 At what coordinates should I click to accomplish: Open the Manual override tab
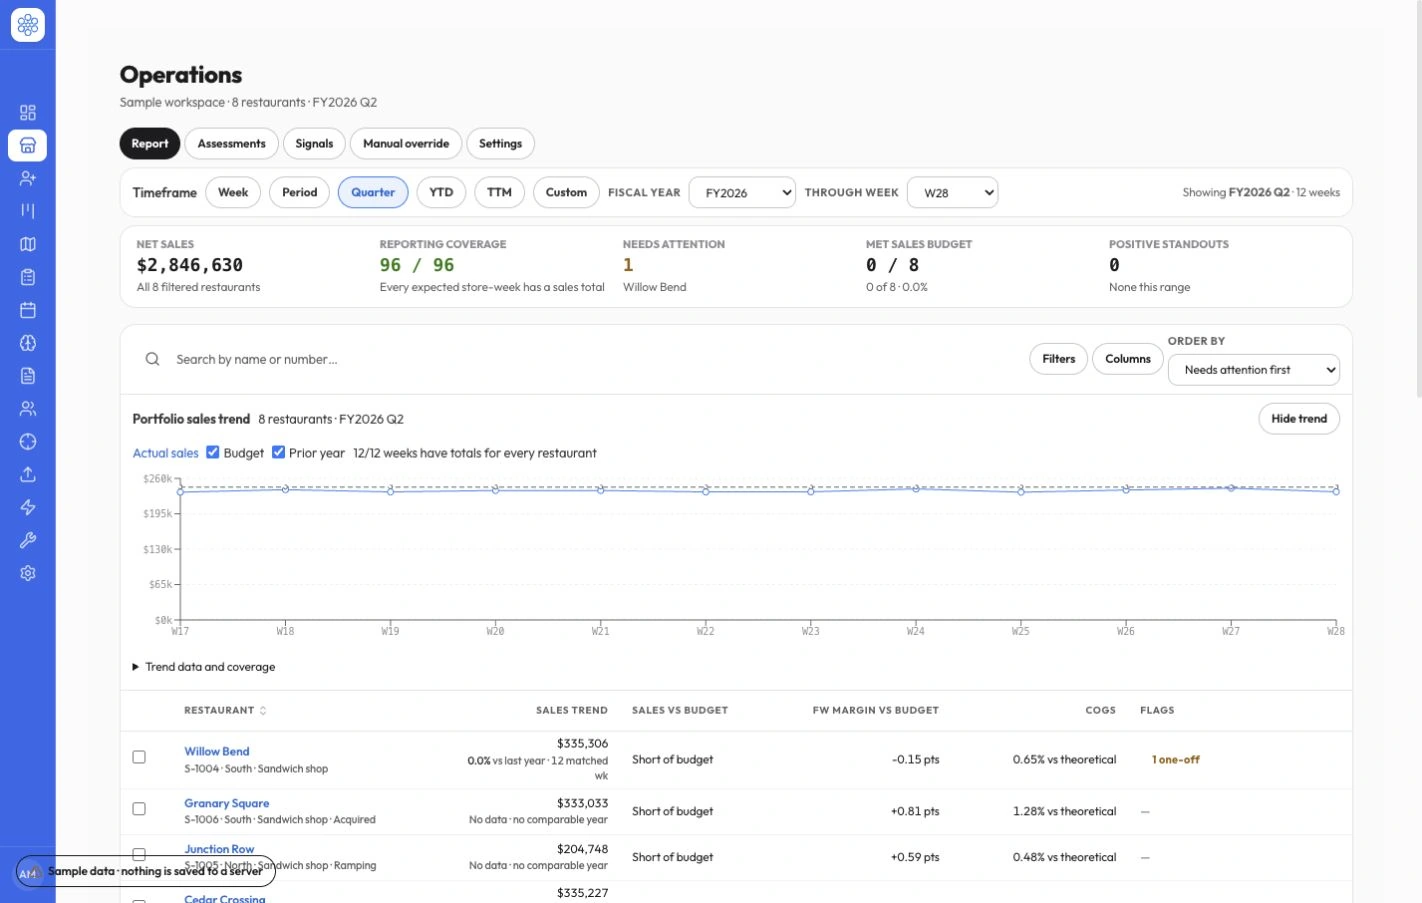point(406,144)
